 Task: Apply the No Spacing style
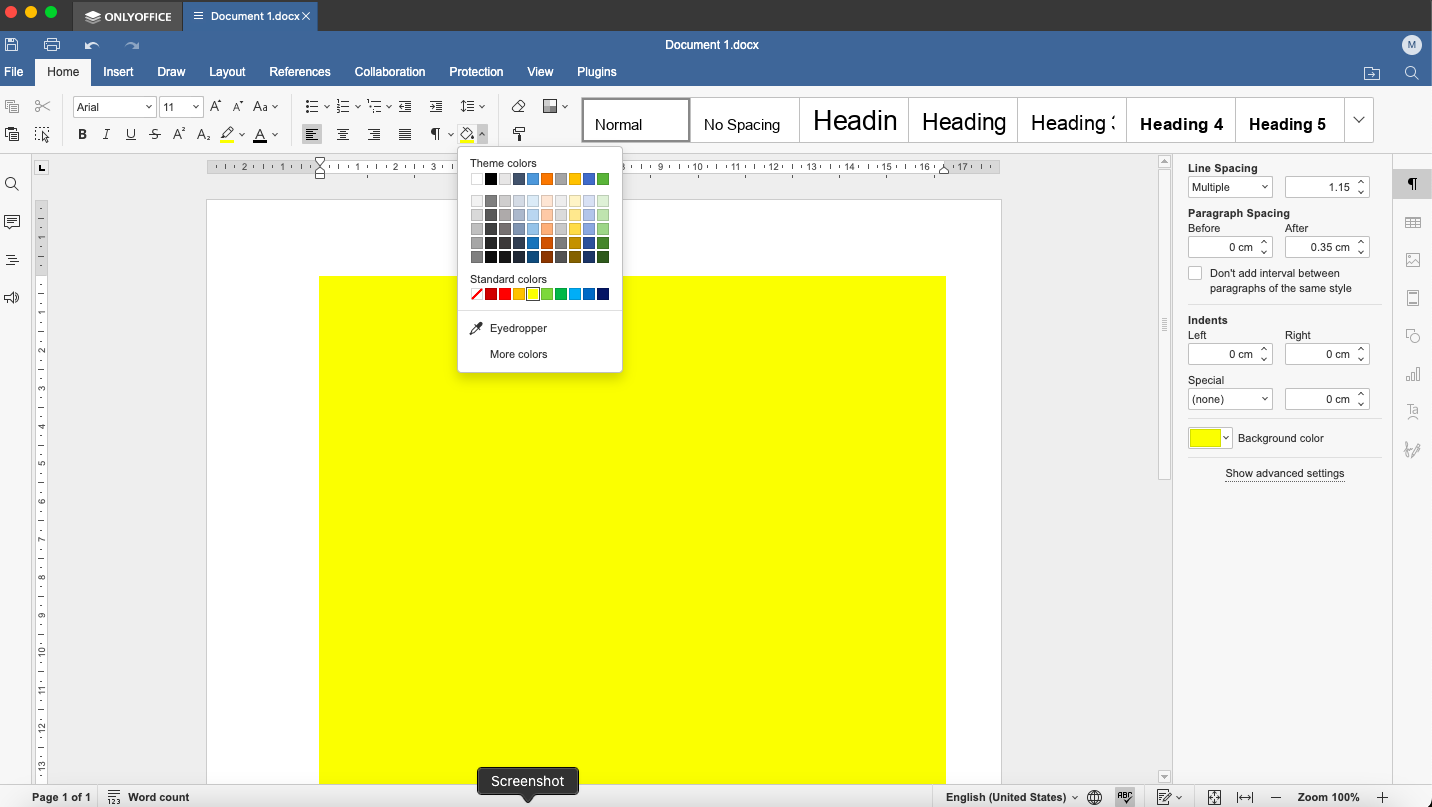tap(742, 120)
